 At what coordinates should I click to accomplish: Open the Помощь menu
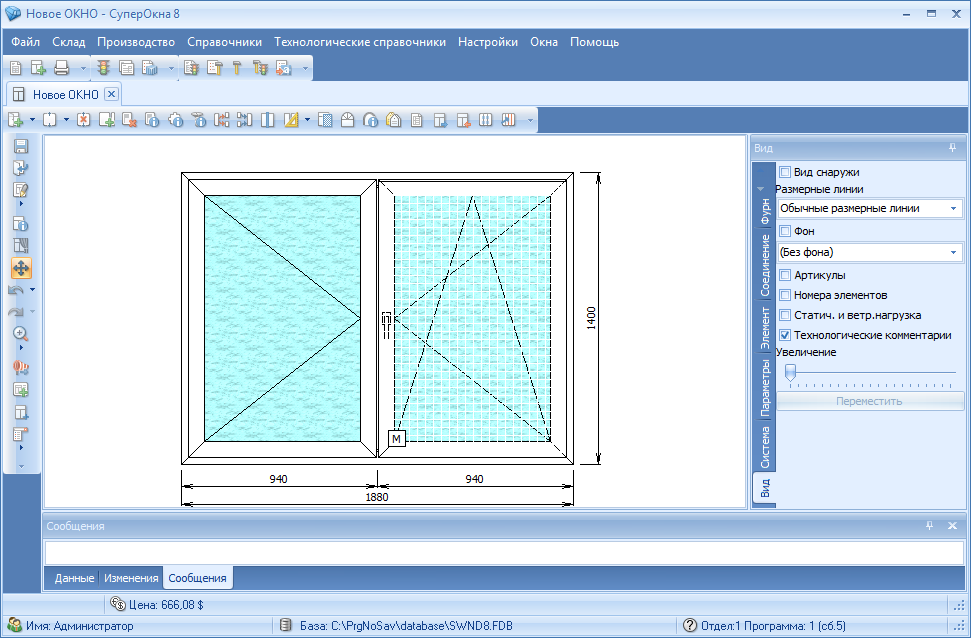point(594,42)
